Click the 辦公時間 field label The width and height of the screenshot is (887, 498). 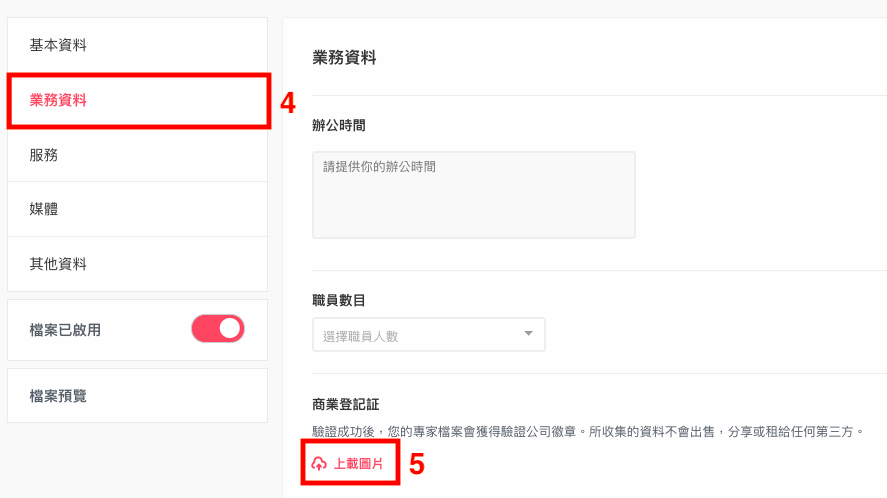coord(338,126)
